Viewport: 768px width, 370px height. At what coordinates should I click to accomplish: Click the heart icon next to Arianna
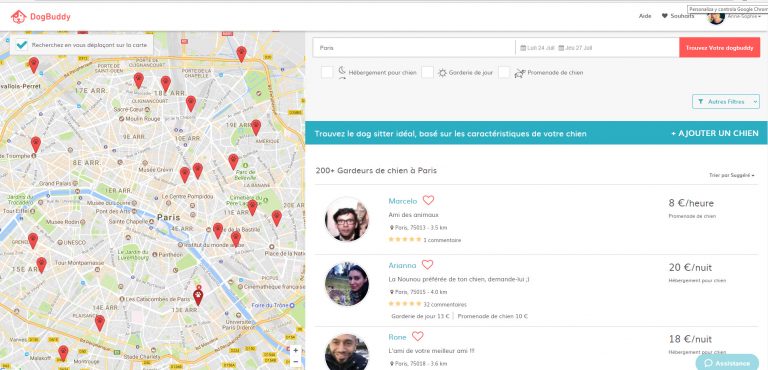tap(428, 265)
